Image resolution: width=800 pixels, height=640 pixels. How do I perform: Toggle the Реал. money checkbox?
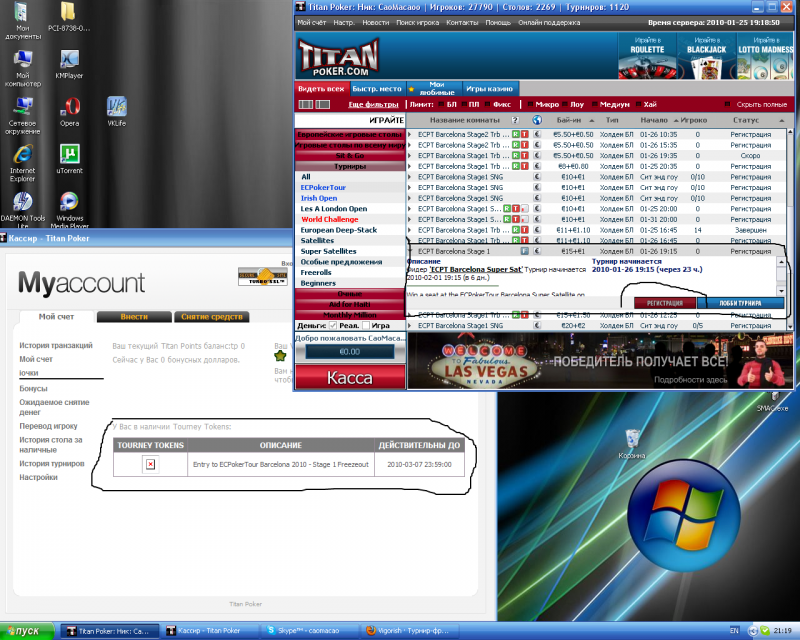pyautogui.click(x=333, y=326)
